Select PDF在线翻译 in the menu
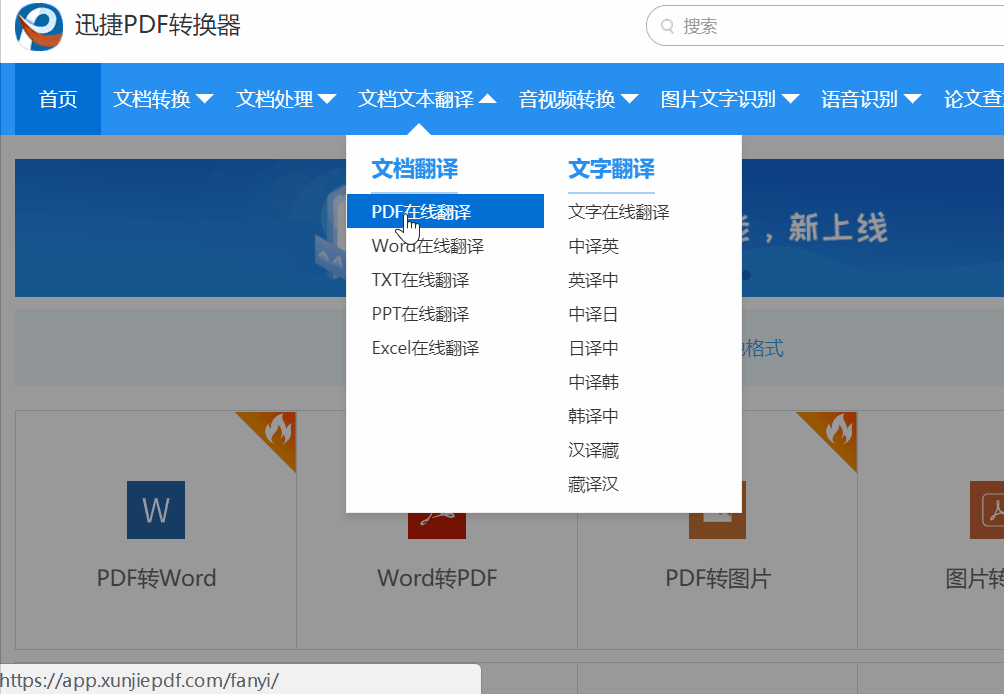 [422, 211]
